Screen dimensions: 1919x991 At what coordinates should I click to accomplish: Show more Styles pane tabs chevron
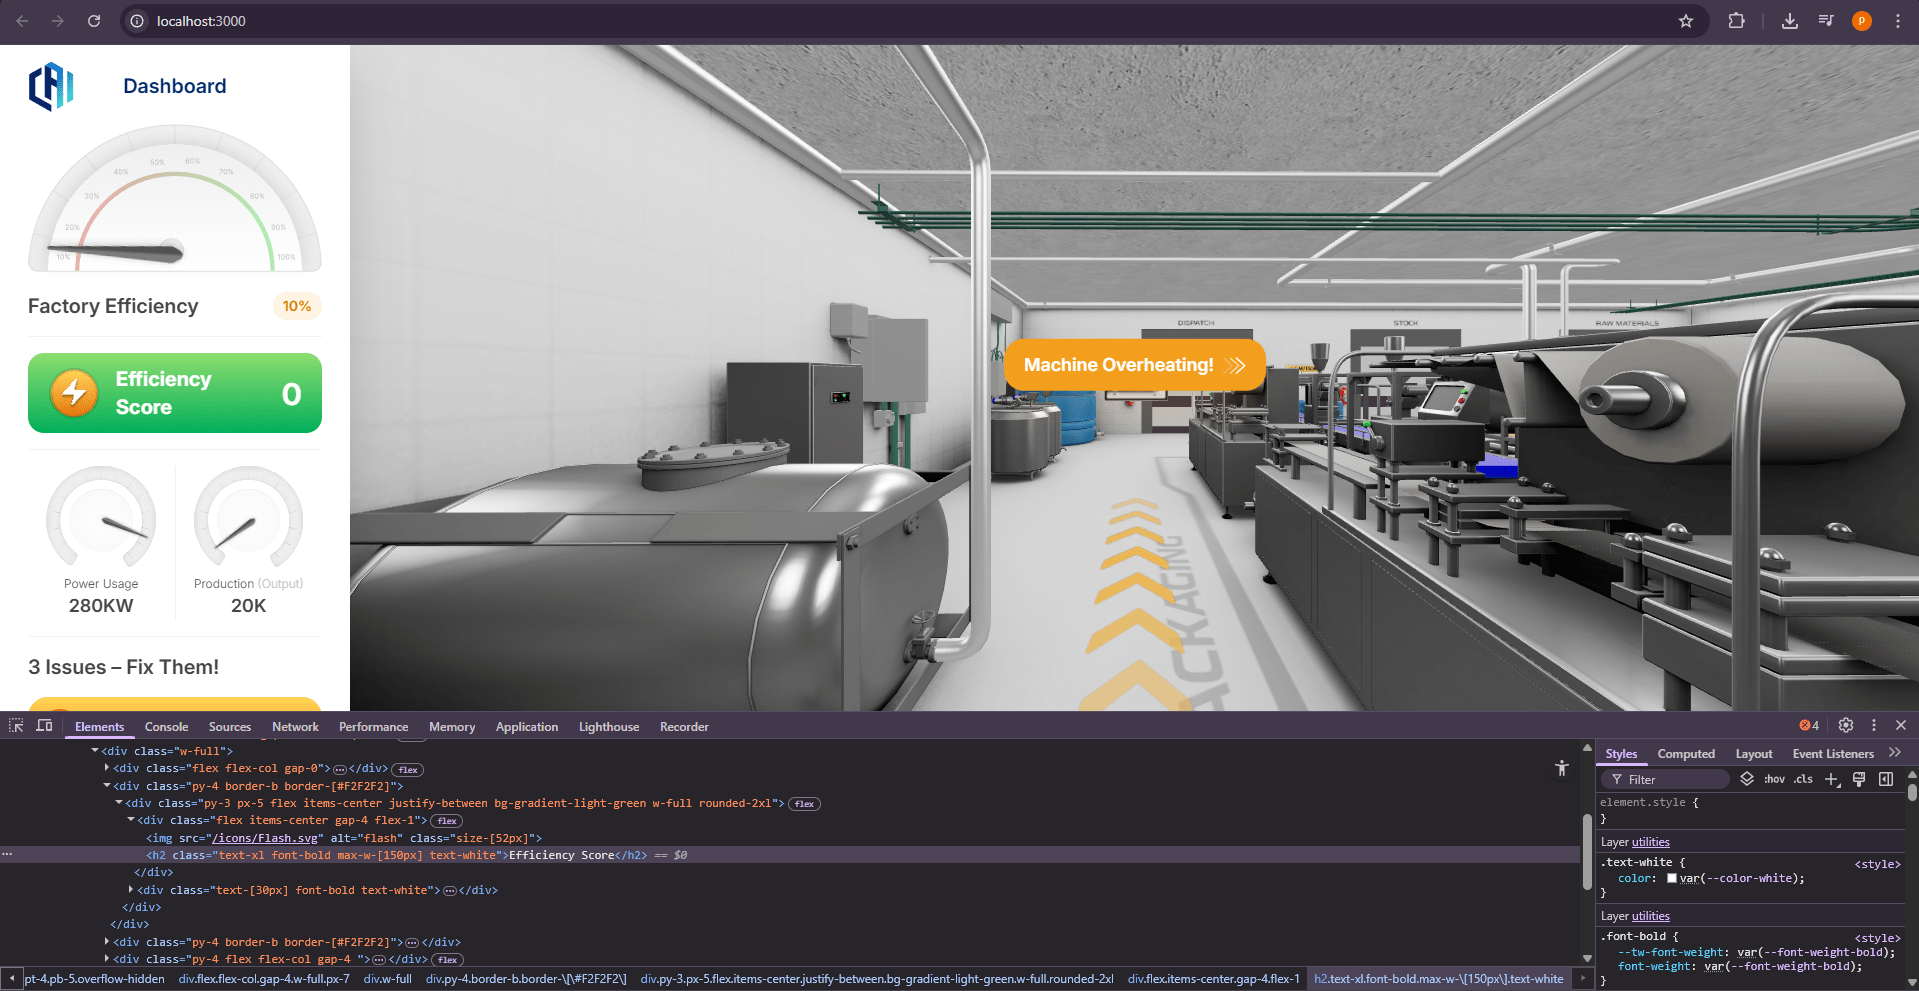(x=1894, y=753)
